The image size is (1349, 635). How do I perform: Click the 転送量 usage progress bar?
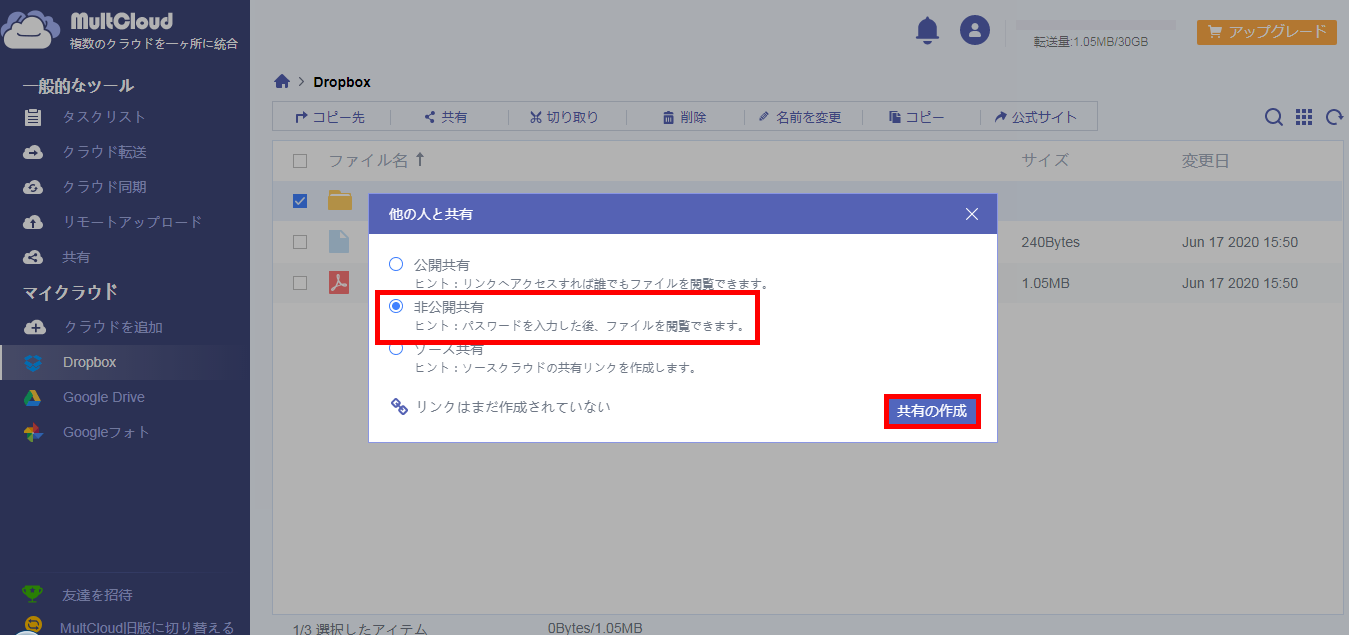tap(1096, 25)
